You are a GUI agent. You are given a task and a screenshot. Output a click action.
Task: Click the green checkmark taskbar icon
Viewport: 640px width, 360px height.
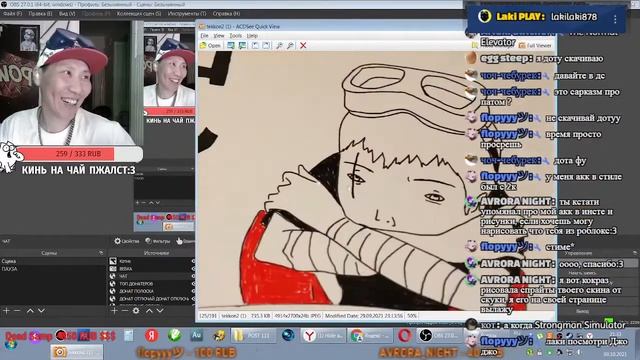(x=174, y=336)
